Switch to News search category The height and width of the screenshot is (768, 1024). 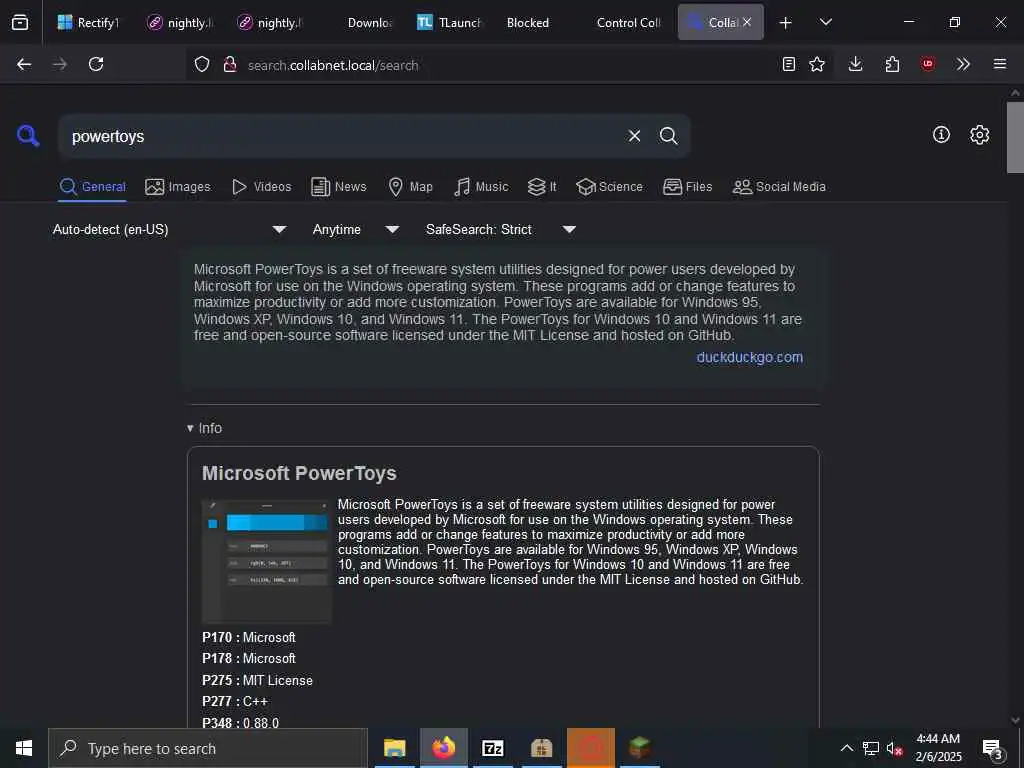tap(339, 187)
